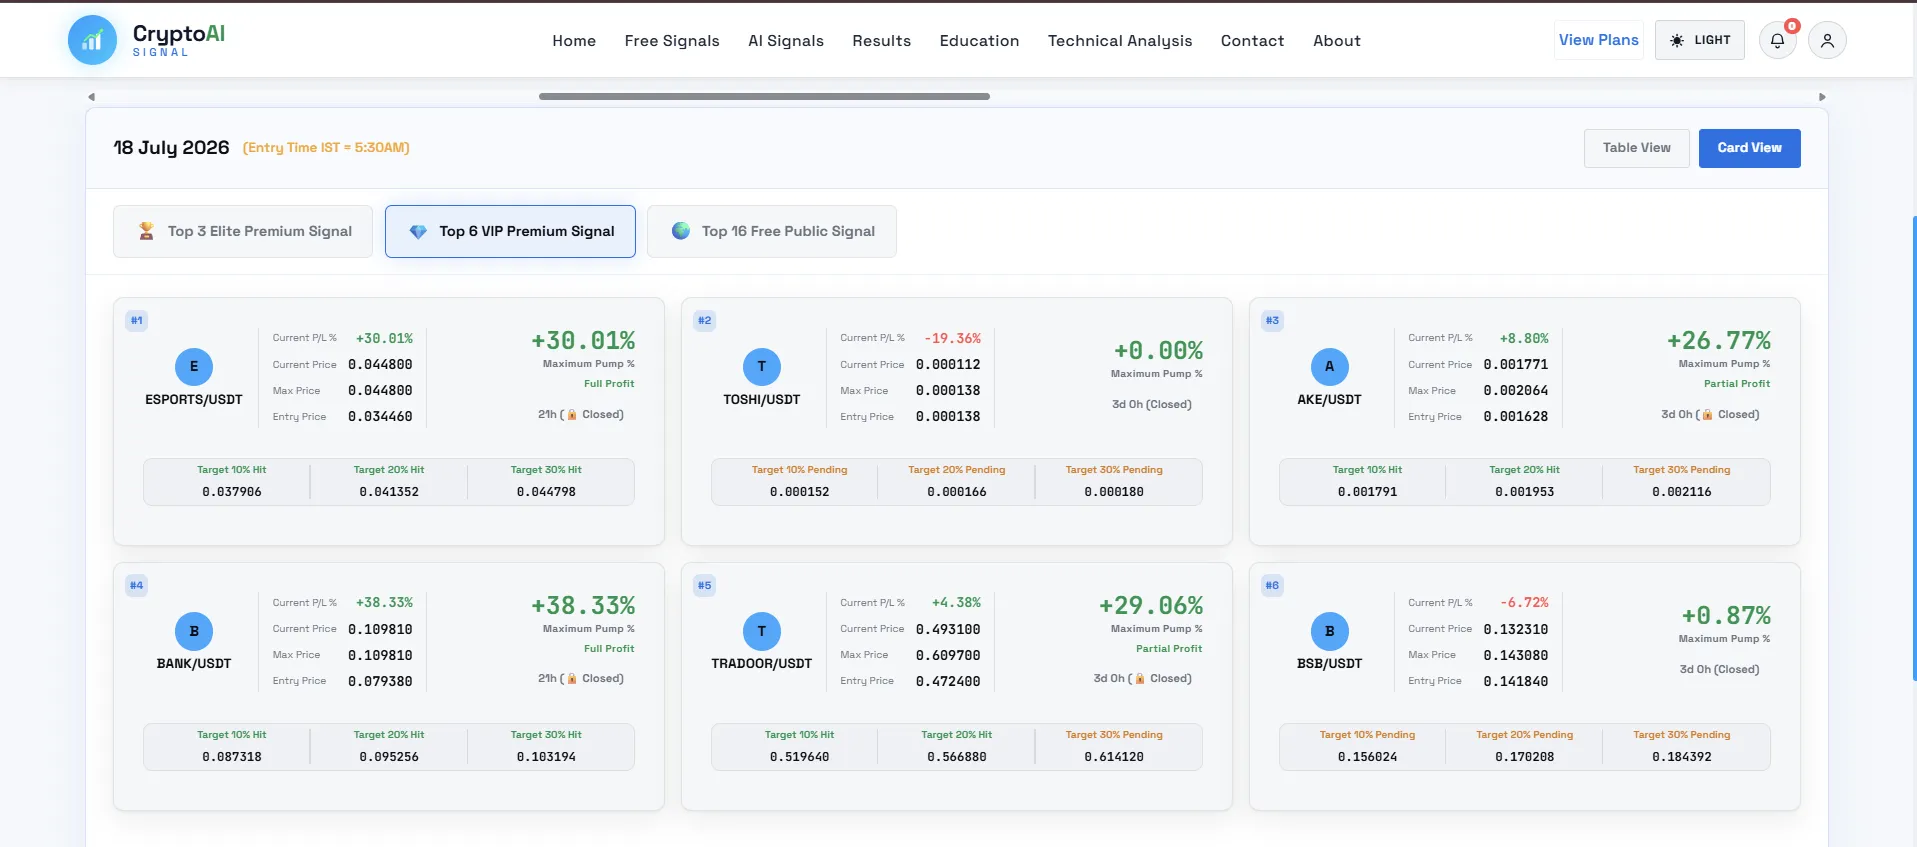Image resolution: width=1917 pixels, height=847 pixels.
Task: Click the TOSHI/USDT pair name
Action: (x=762, y=400)
